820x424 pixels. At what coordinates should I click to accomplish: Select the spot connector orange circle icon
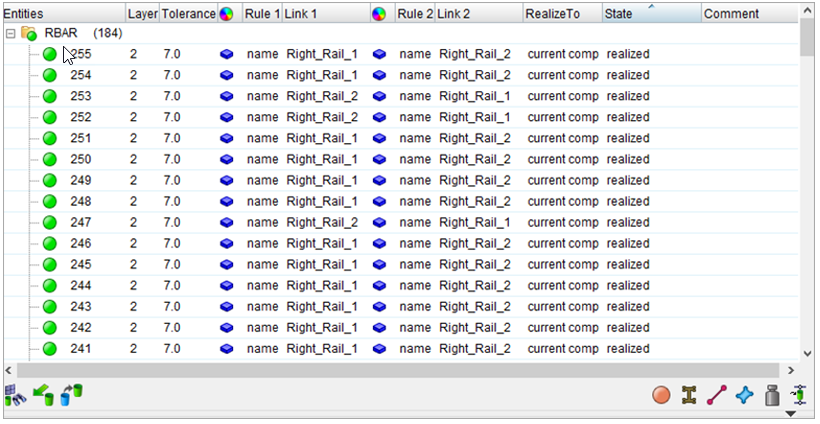[x=662, y=395]
